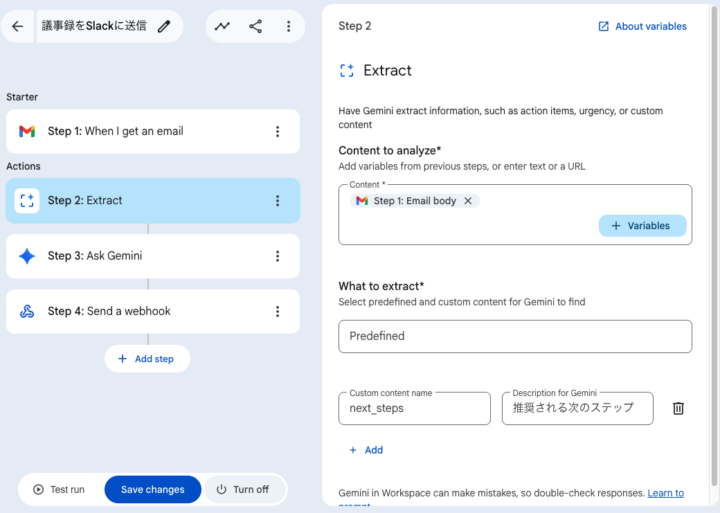Click the Gmail icon in Step 1
The height and width of the screenshot is (513, 720).
click(x=27, y=131)
